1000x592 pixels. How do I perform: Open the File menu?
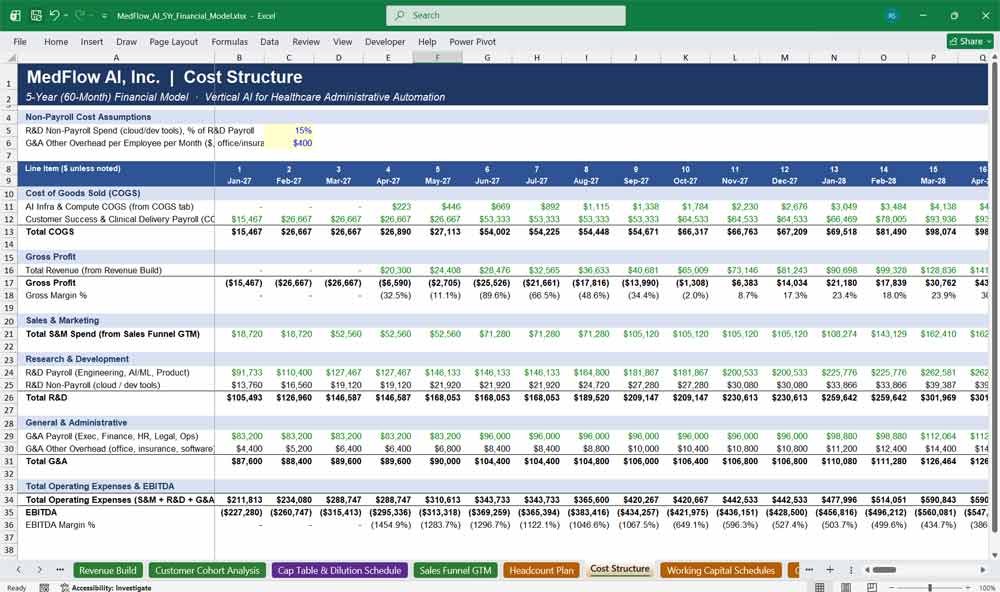(20, 41)
